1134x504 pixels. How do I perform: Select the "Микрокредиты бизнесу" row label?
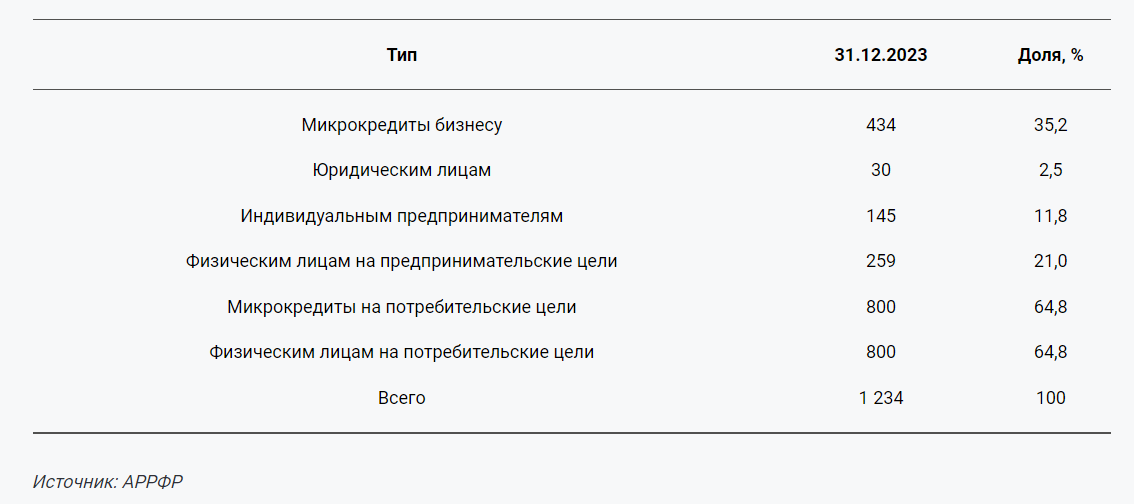click(x=401, y=125)
